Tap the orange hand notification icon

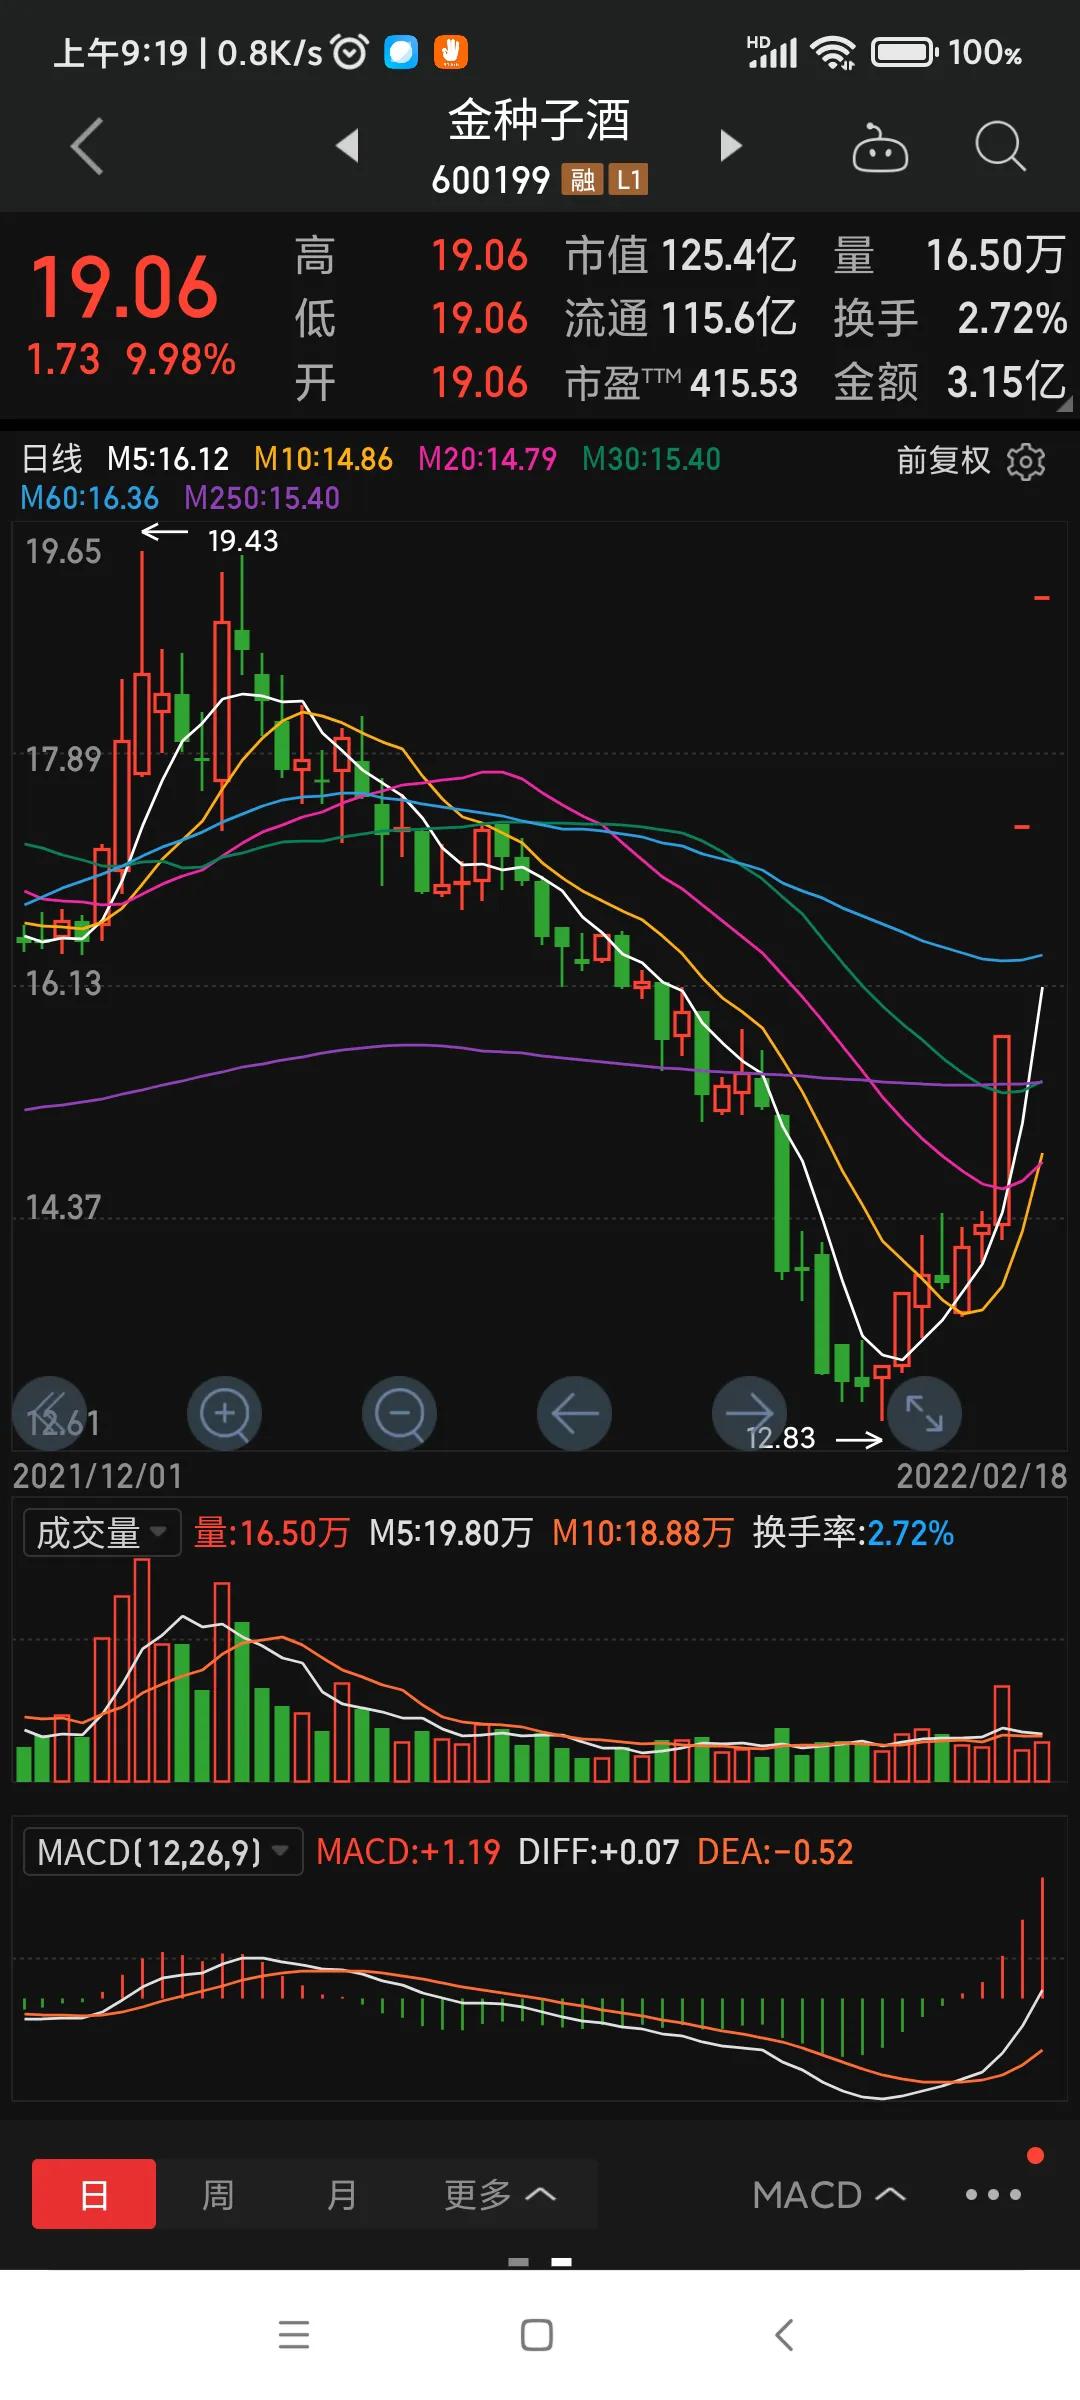[450, 52]
